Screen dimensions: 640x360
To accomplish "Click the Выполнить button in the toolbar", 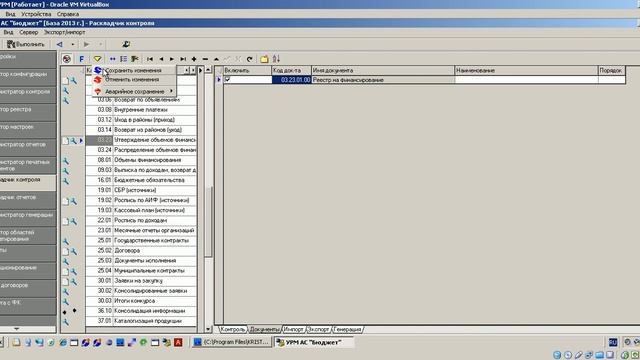I will coord(26,44).
